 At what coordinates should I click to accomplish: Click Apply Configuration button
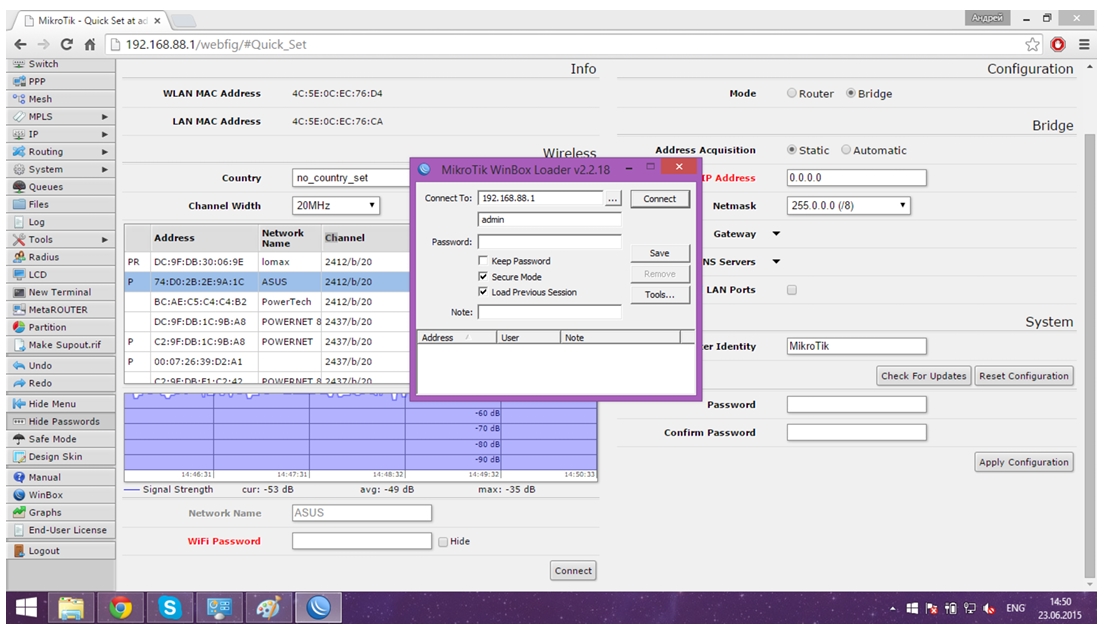point(1024,462)
